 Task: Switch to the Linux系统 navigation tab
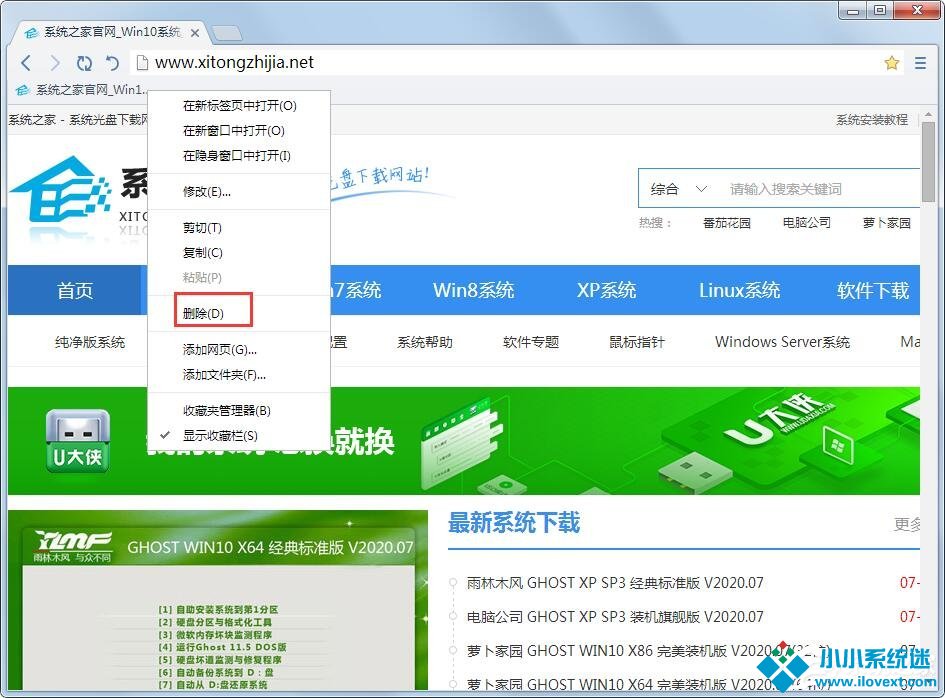tap(739, 291)
